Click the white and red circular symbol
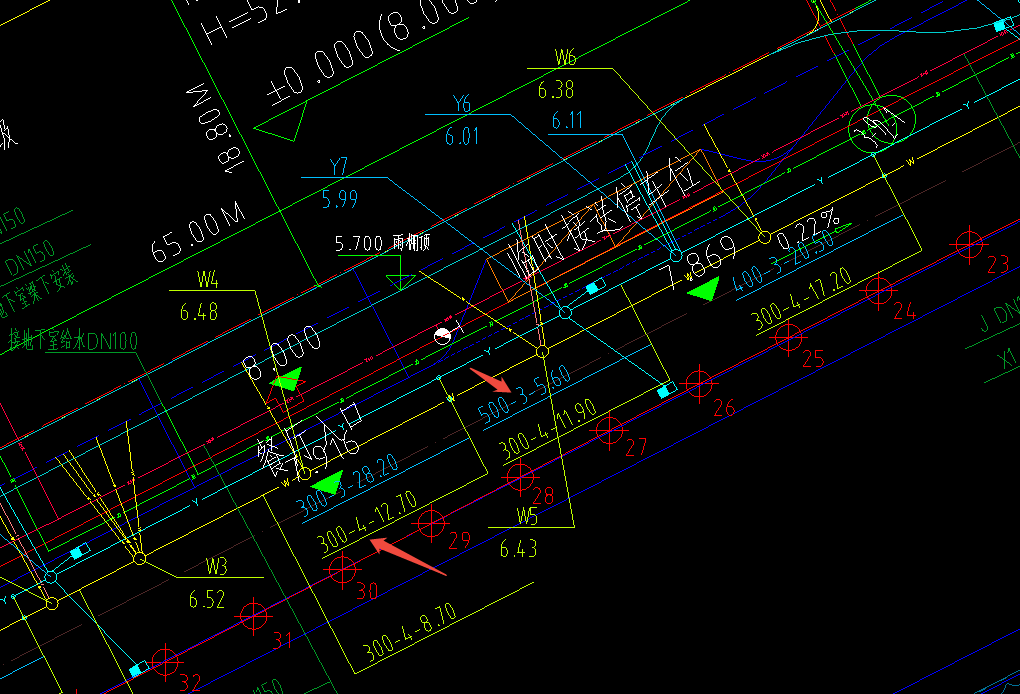Screen dimensions: 1020x694 (x=442, y=336)
